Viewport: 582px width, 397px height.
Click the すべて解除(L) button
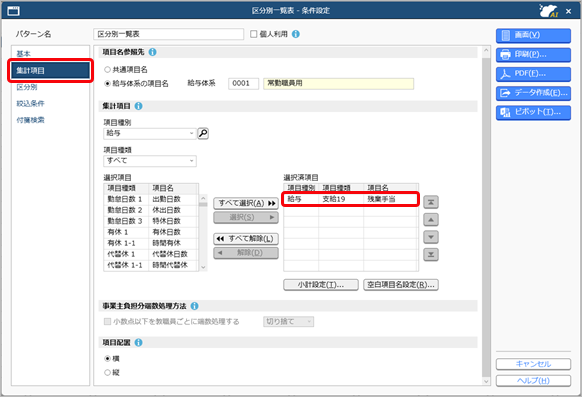246,239
